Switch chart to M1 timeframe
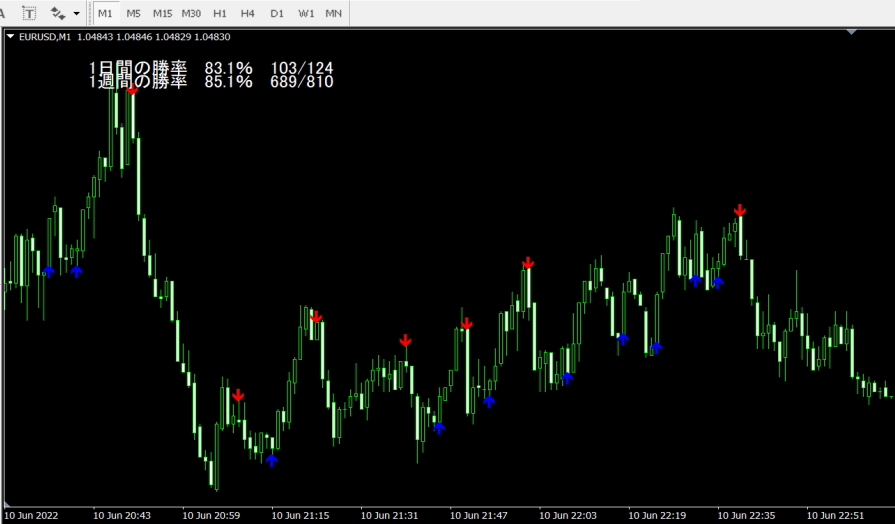 click(105, 13)
